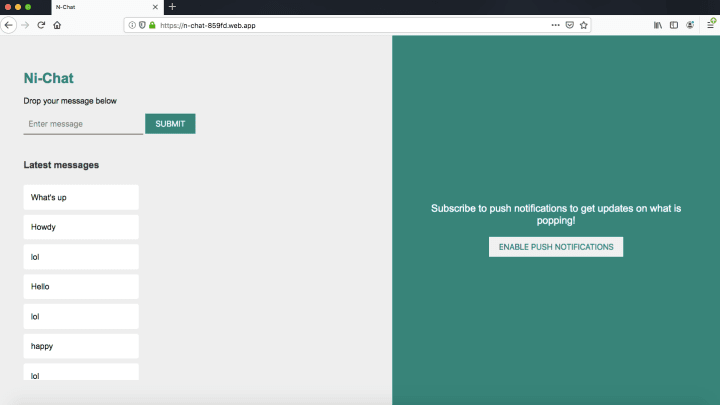Viewport: 720px width, 405px height.
Task: Open a new tab with the plus icon
Action: (x=172, y=7)
